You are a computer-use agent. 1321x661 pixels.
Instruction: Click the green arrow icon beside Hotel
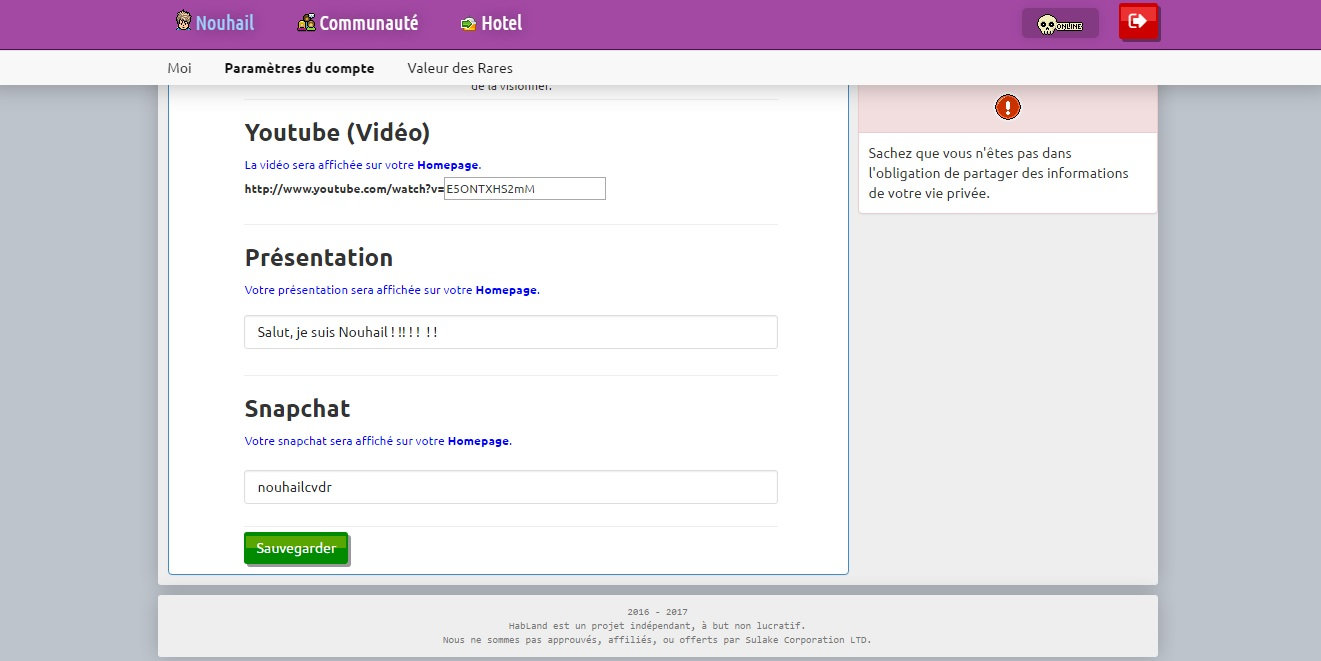(x=466, y=23)
